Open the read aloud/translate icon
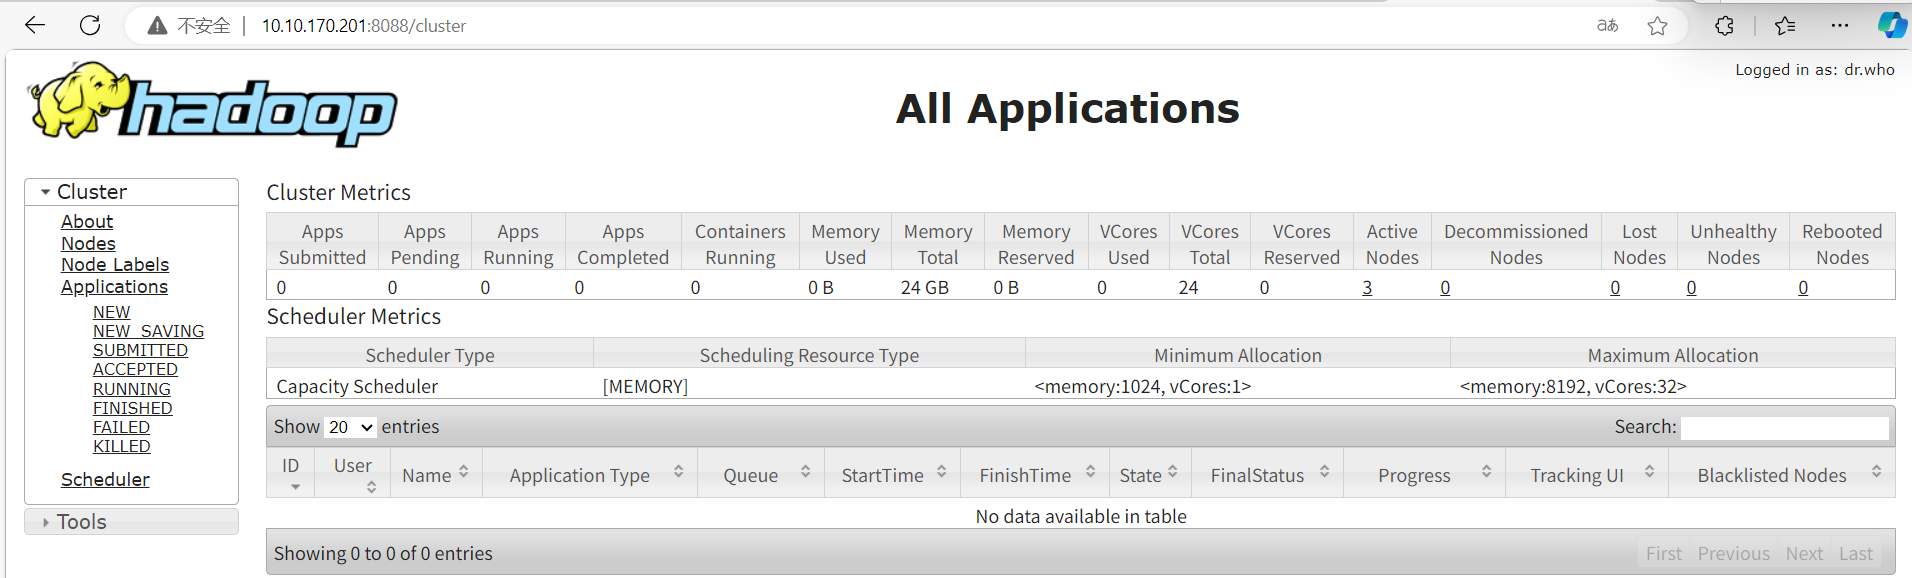 1607,25
